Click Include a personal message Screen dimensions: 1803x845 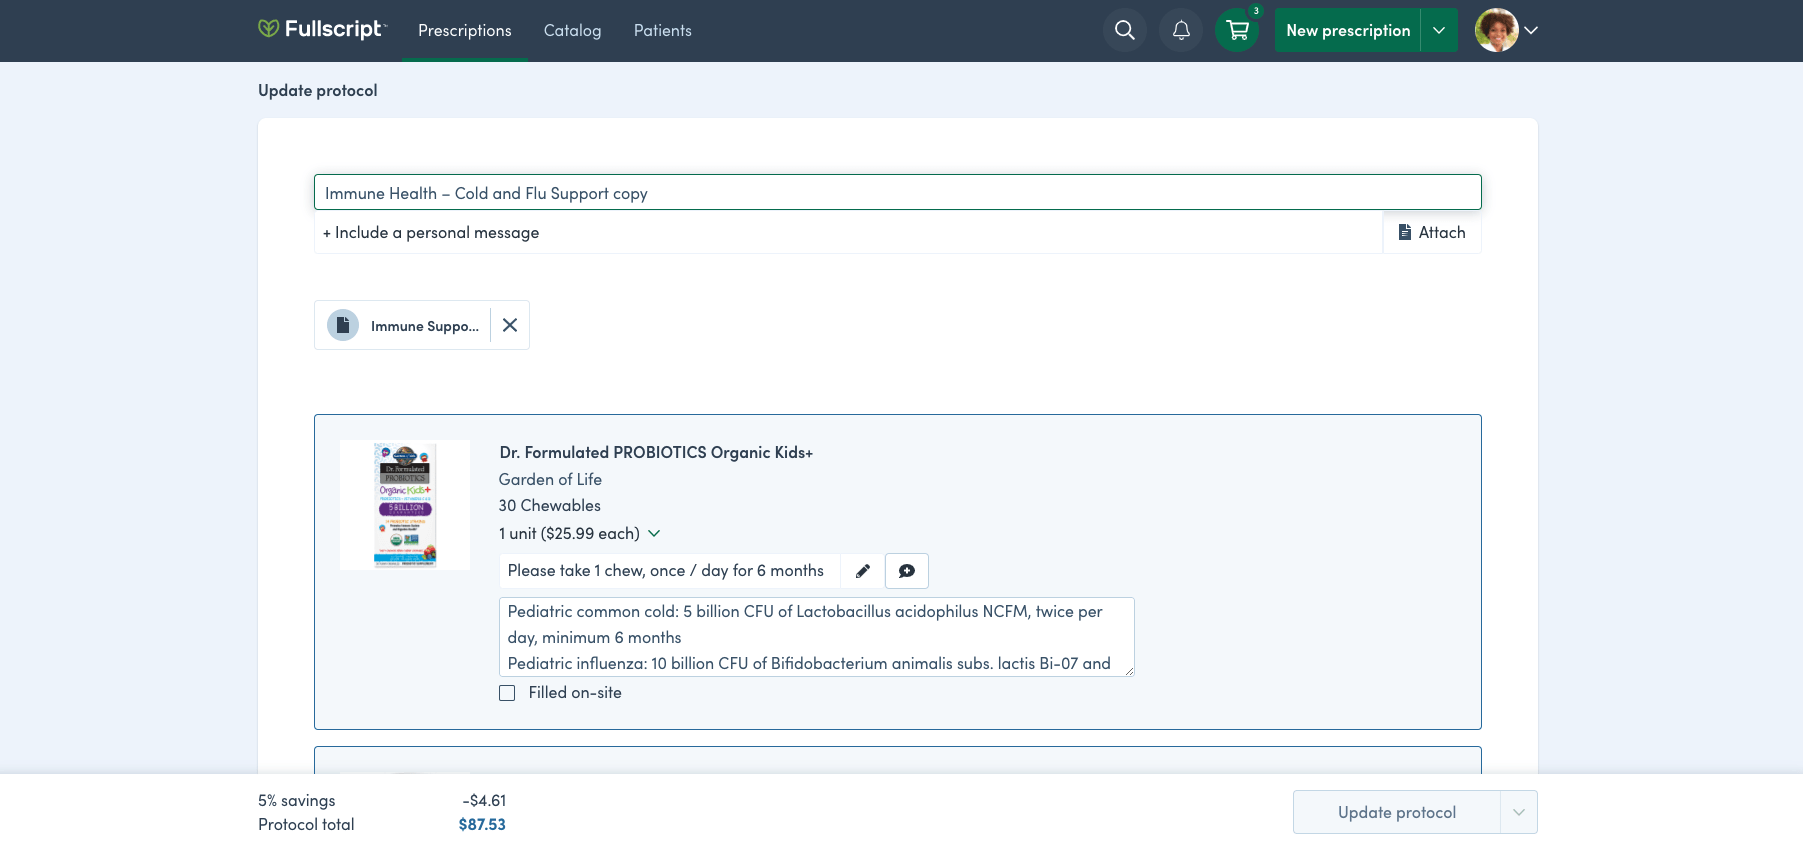848,232
